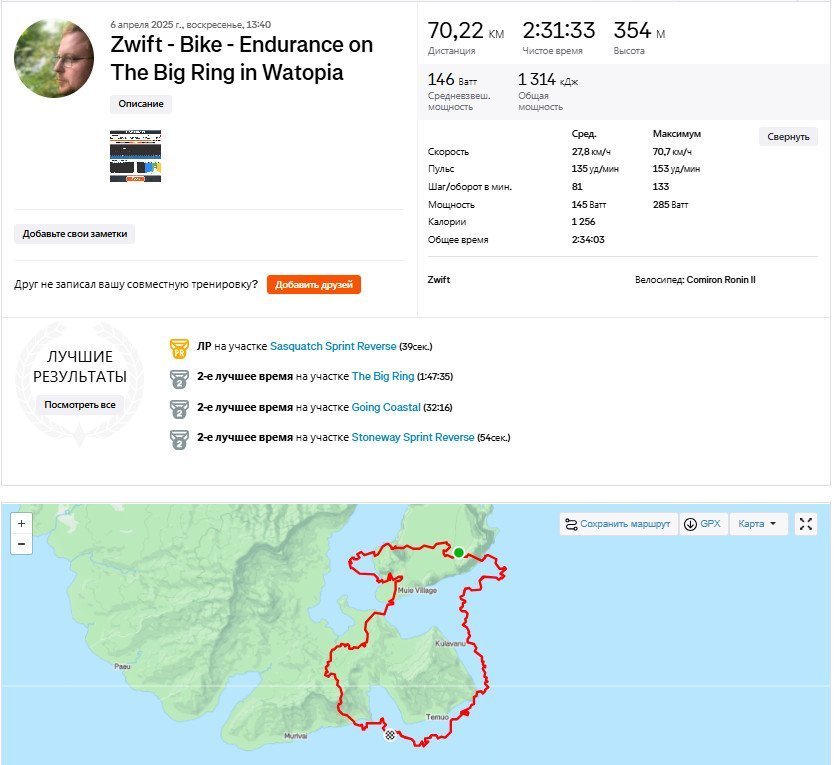Click the silver trophy beside Going Coastal
The width and height of the screenshot is (834, 765).
point(179,409)
